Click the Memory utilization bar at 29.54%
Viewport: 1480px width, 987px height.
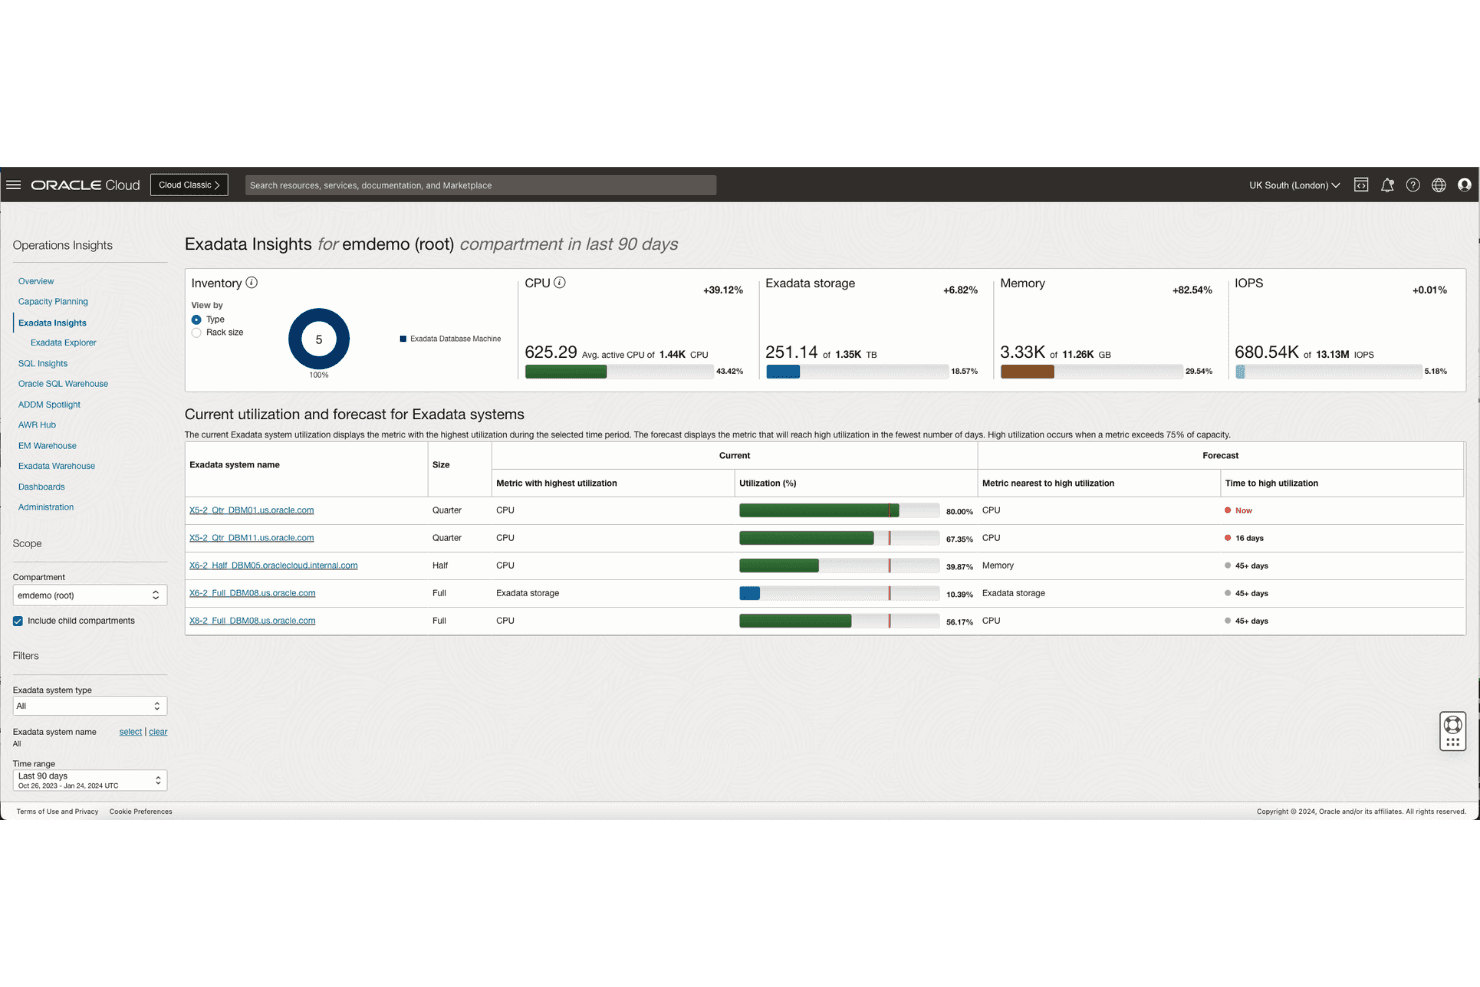coord(1091,372)
